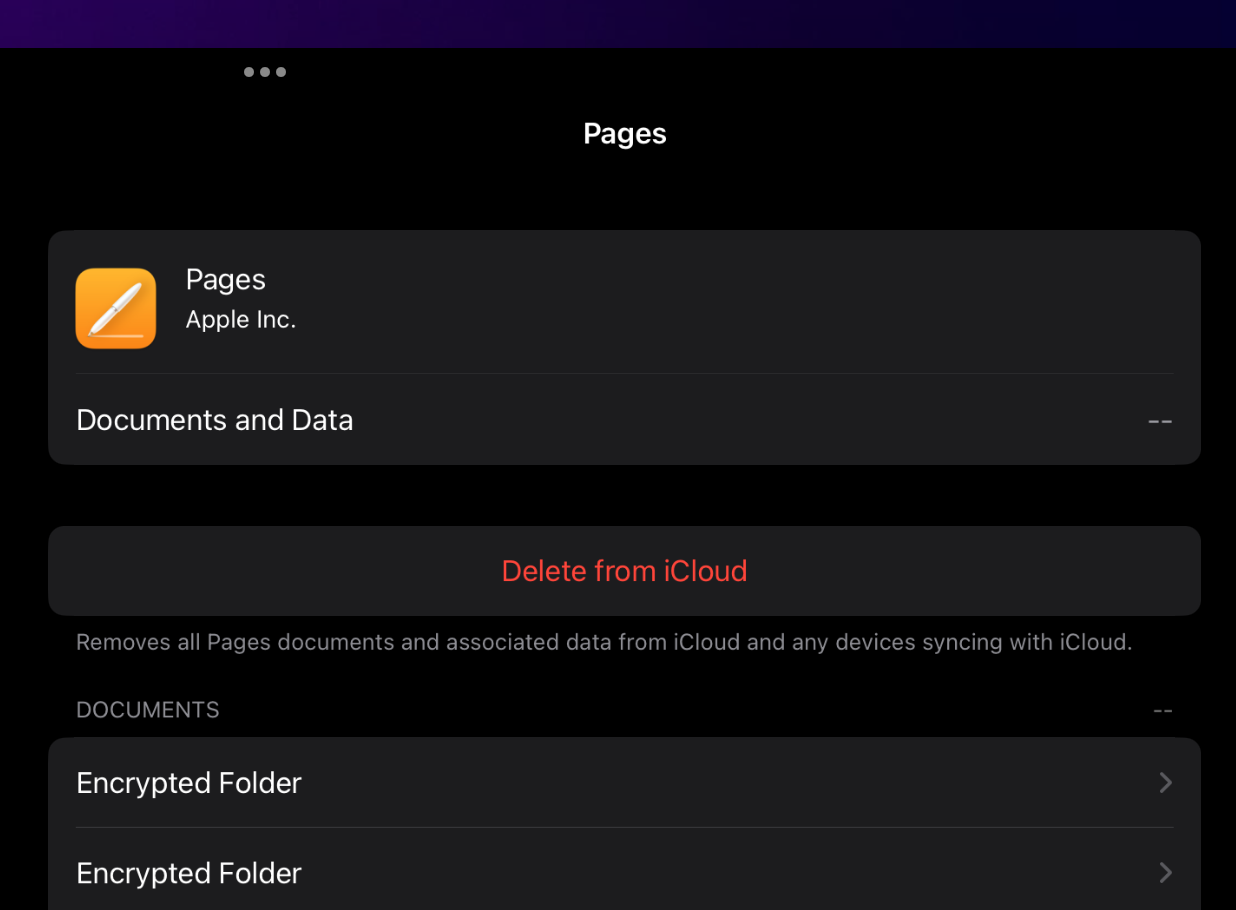Select the Pages title heading
This screenshot has height=910, width=1236.
625,134
